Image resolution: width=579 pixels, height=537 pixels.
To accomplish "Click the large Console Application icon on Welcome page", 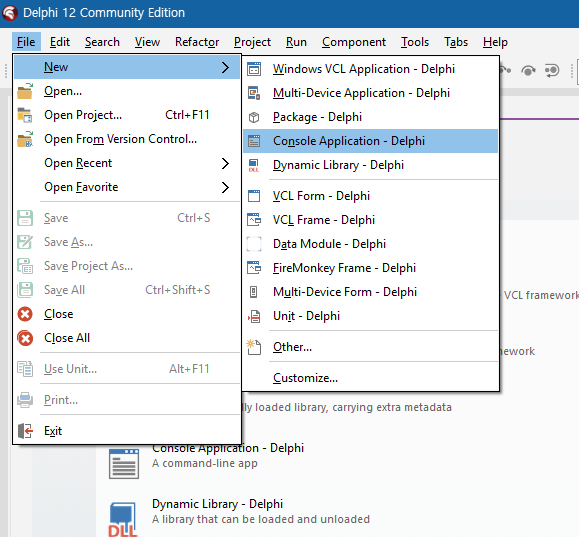I will [x=124, y=464].
